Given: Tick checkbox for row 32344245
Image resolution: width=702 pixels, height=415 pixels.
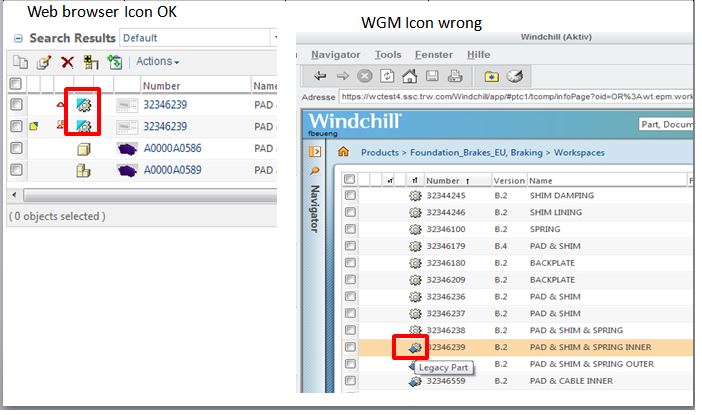Looking at the screenshot, I should pyautogui.click(x=350, y=195).
